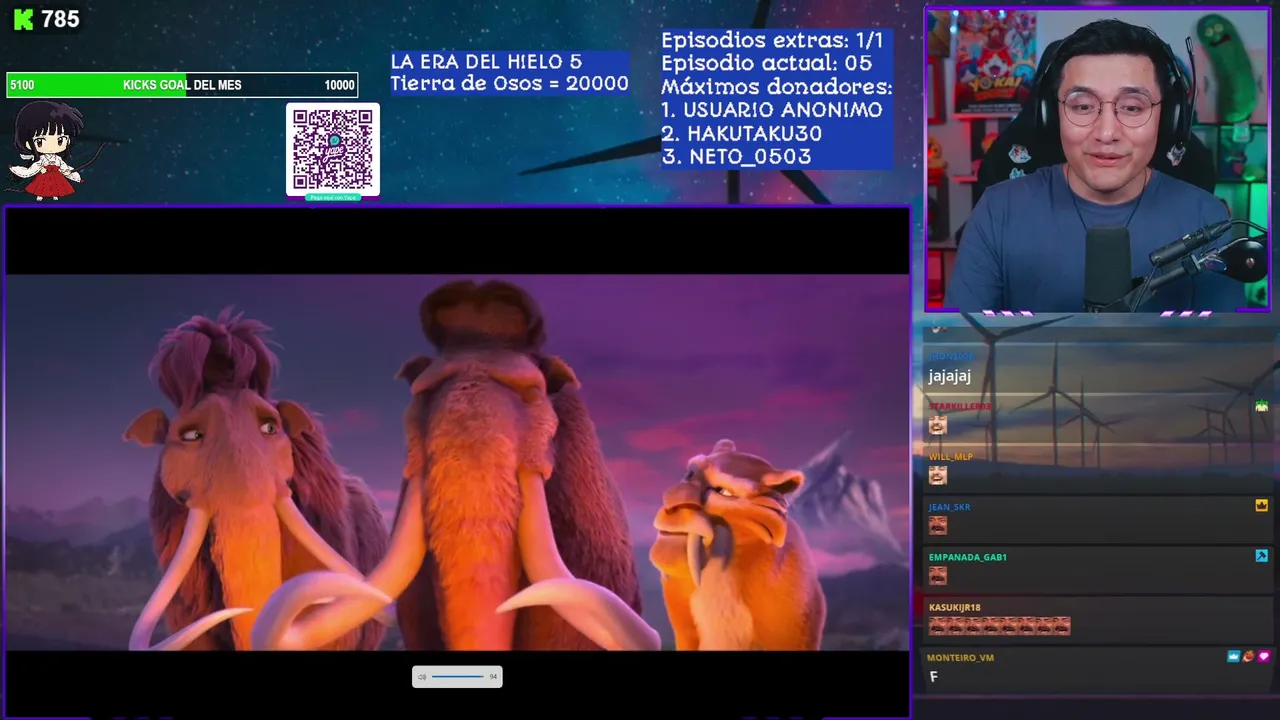The height and width of the screenshot is (720, 1280).
Task: Click the emote in STARKILLER's message
Action: pos(937,425)
